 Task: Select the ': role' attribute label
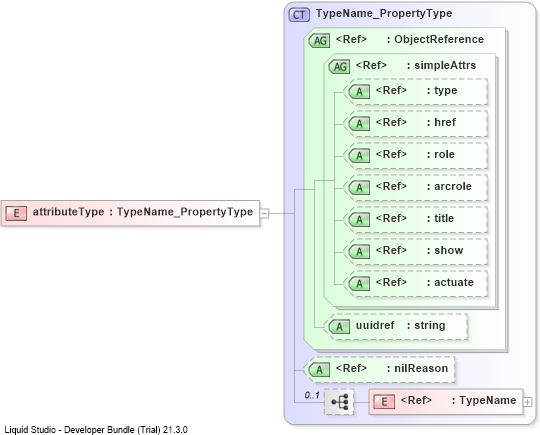click(441, 154)
